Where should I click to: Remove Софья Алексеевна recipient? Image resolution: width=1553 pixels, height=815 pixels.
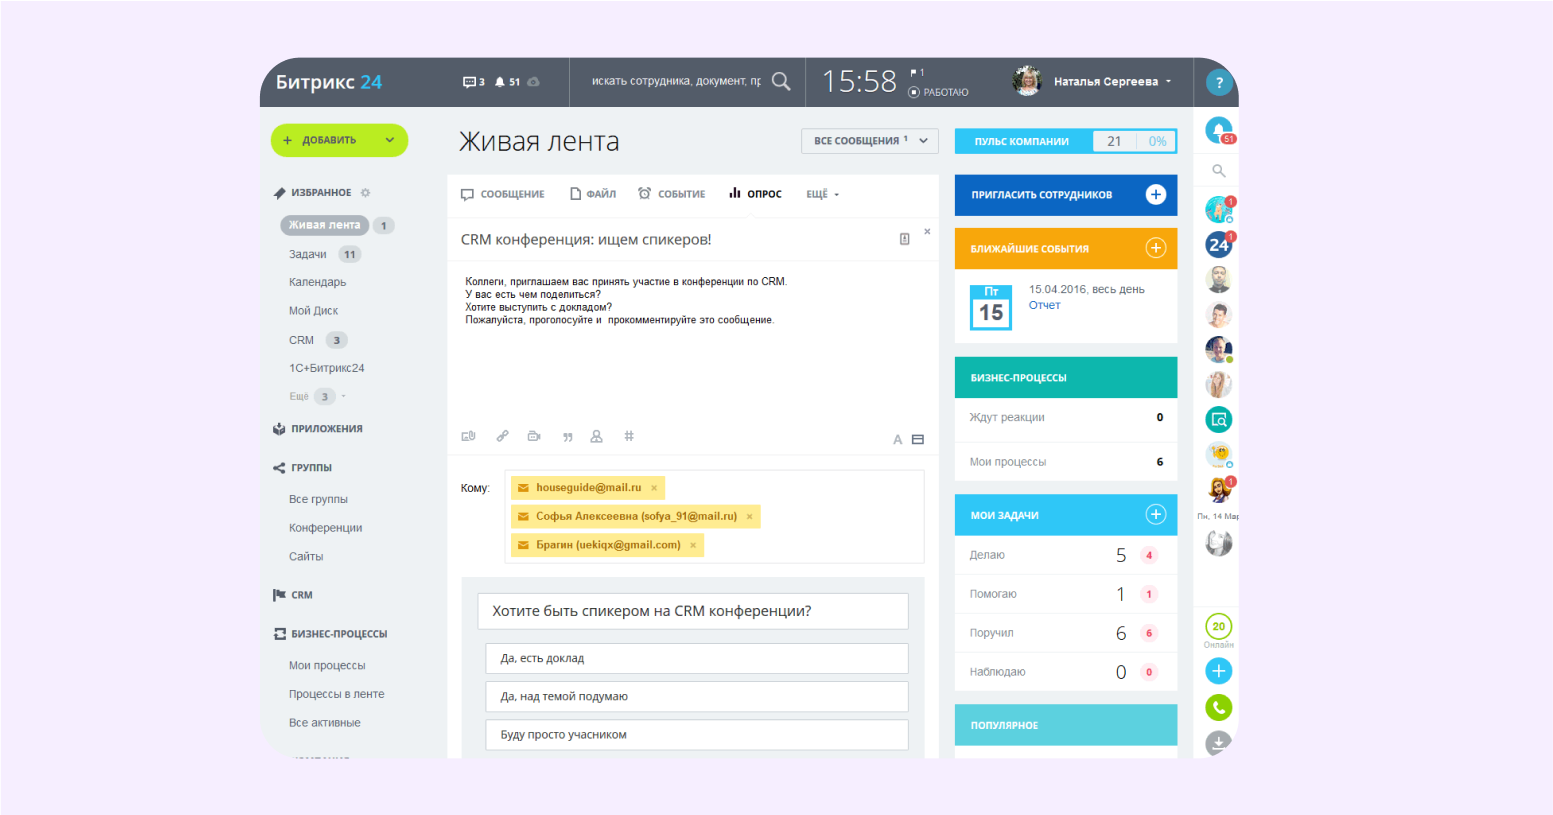click(x=750, y=516)
